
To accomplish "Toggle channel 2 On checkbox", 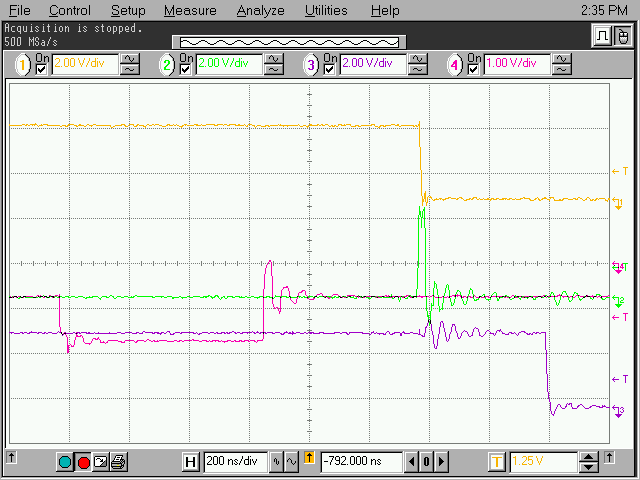I will [x=186, y=69].
